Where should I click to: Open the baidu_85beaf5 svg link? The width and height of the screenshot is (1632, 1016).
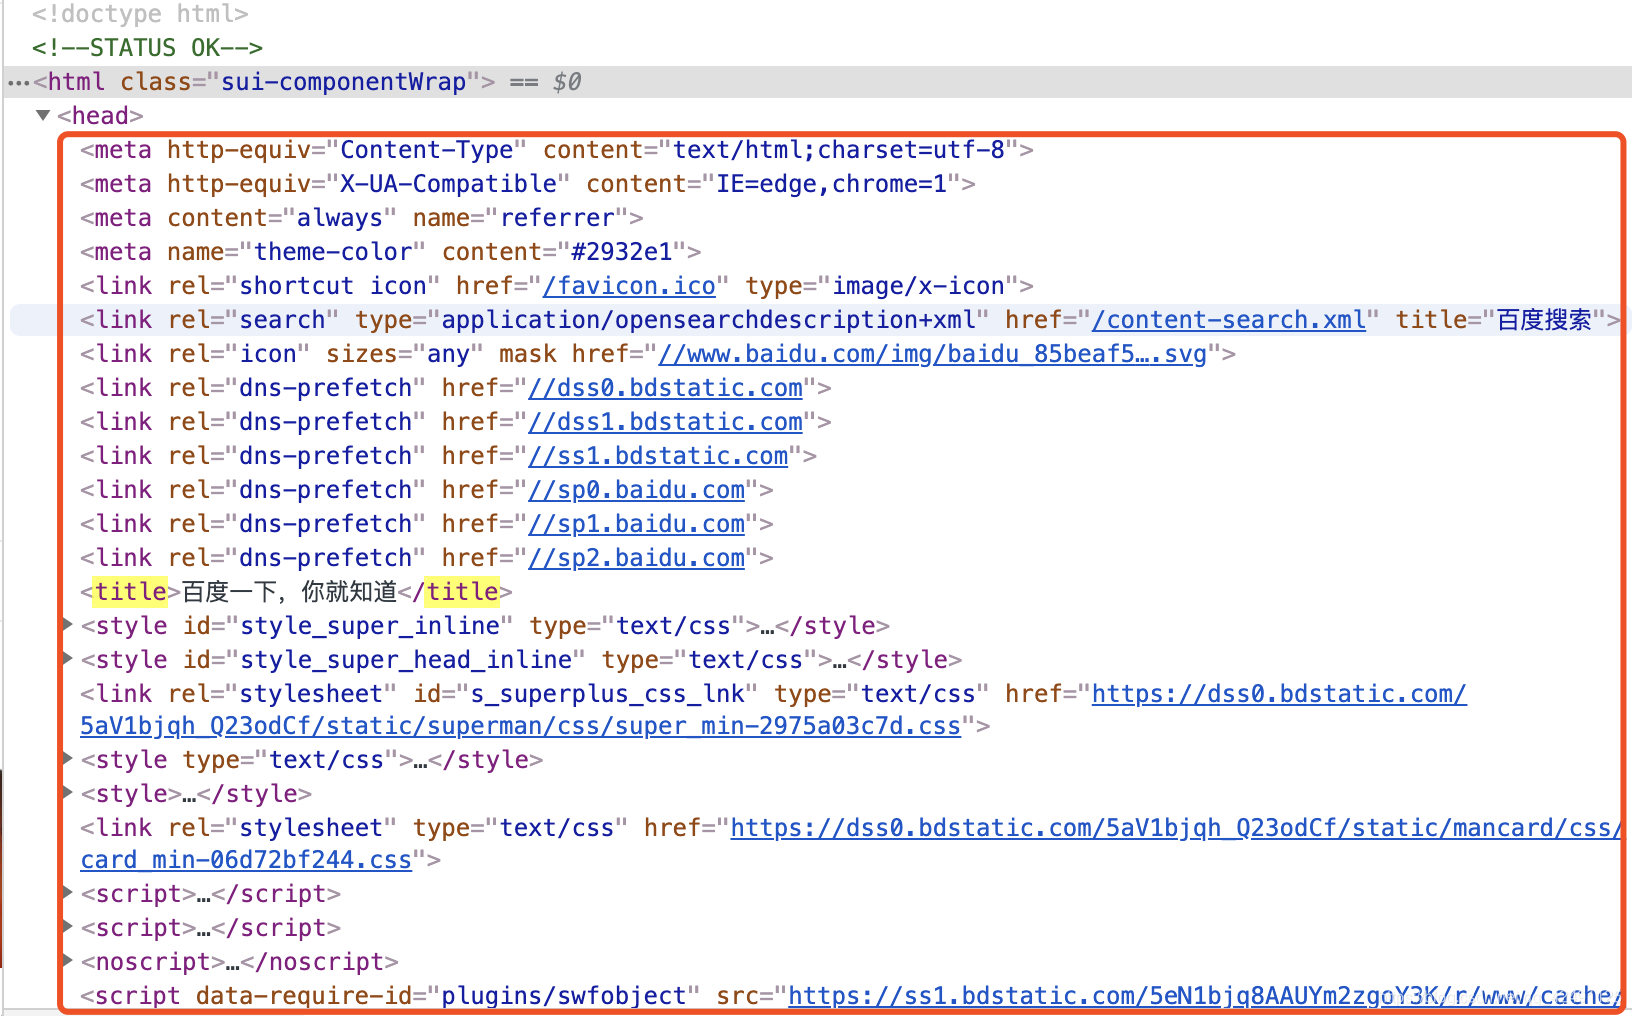coord(932,354)
